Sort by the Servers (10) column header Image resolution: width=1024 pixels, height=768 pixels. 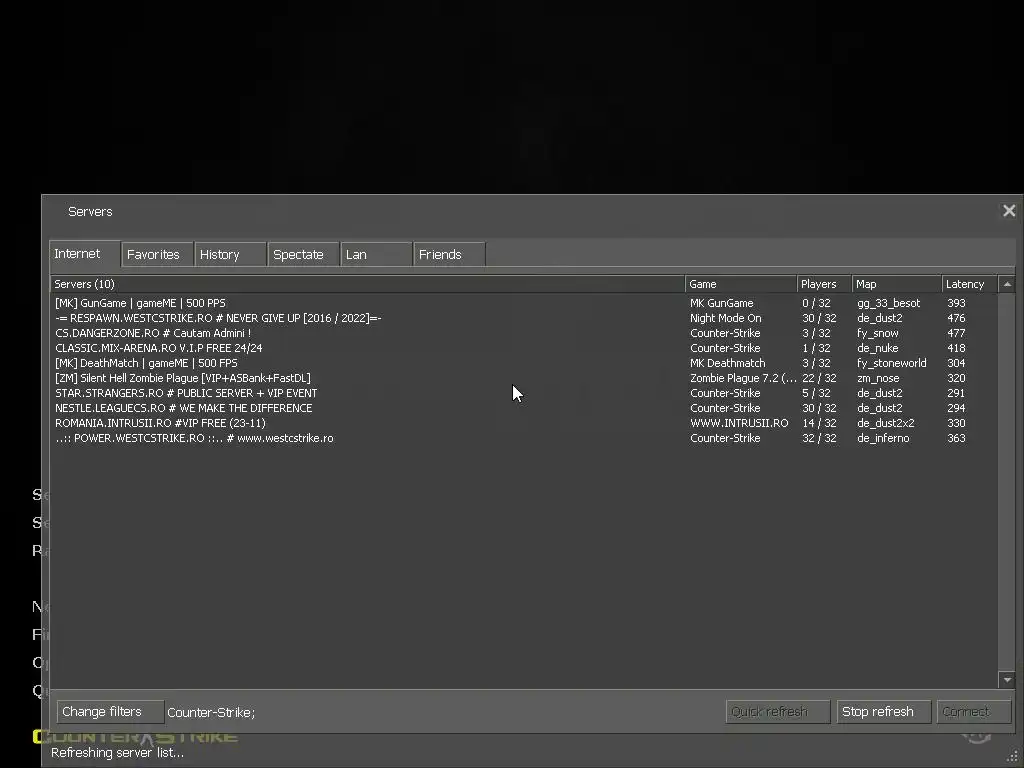pyautogui.click(x=368, y=284)
